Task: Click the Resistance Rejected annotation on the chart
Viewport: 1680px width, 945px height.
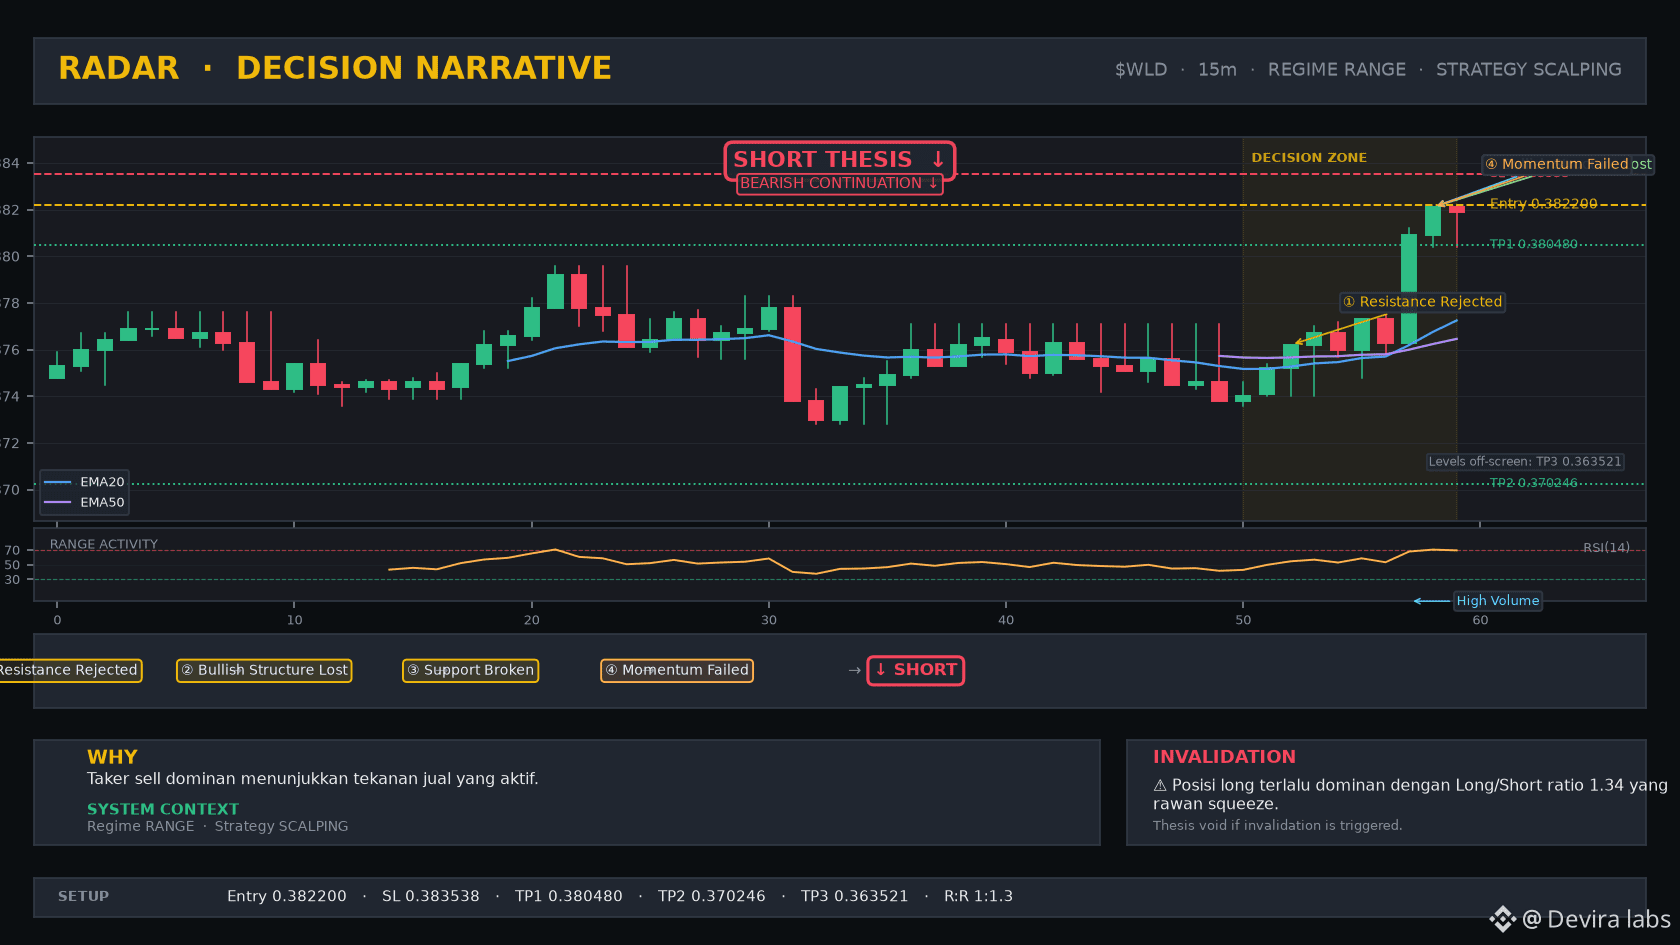Action: [1422, 302]
